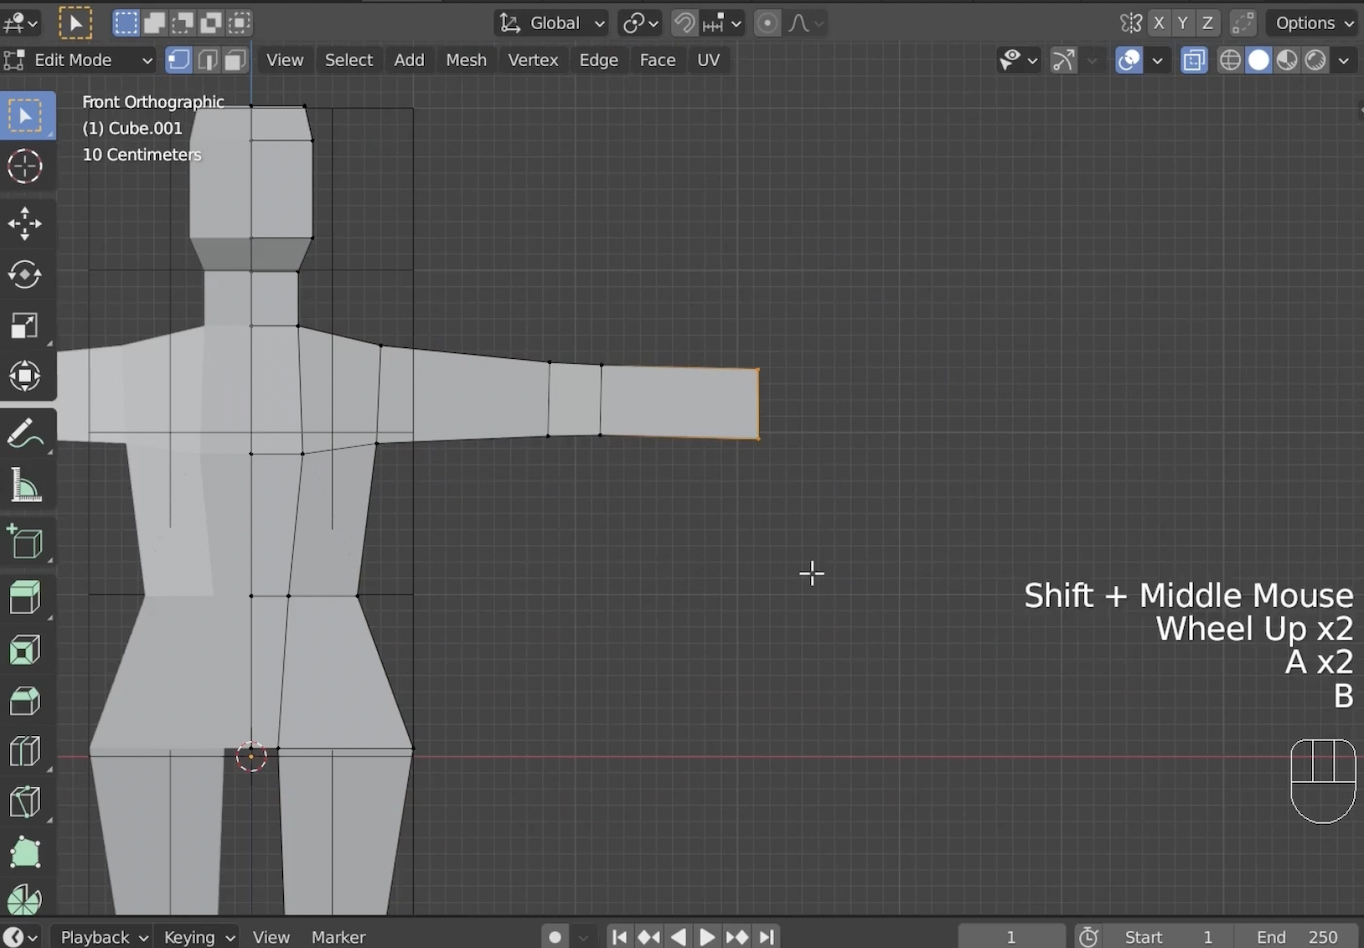Select the Move tool in toolbar
The width and height of the screenshot is (1364, 948).
[24, 223]
